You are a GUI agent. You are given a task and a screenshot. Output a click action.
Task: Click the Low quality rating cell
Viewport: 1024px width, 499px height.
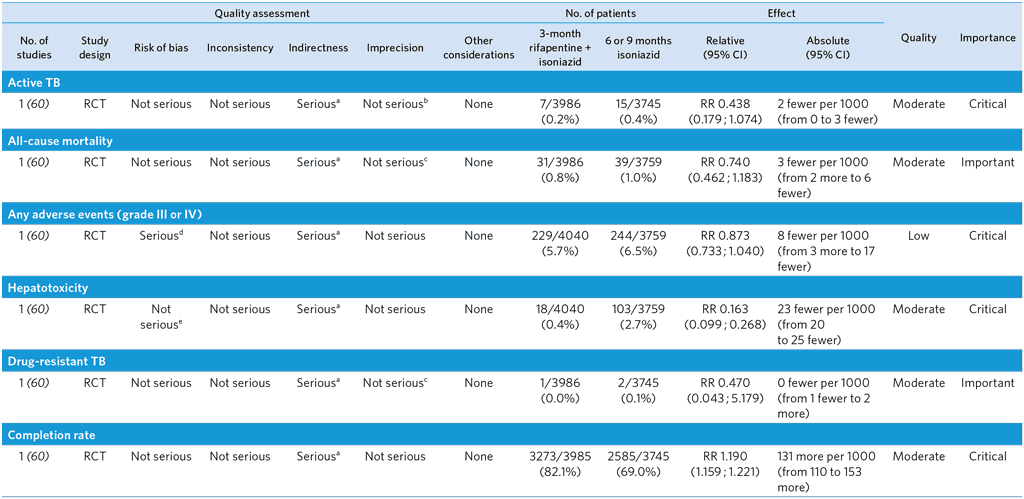tap(918, 236)
